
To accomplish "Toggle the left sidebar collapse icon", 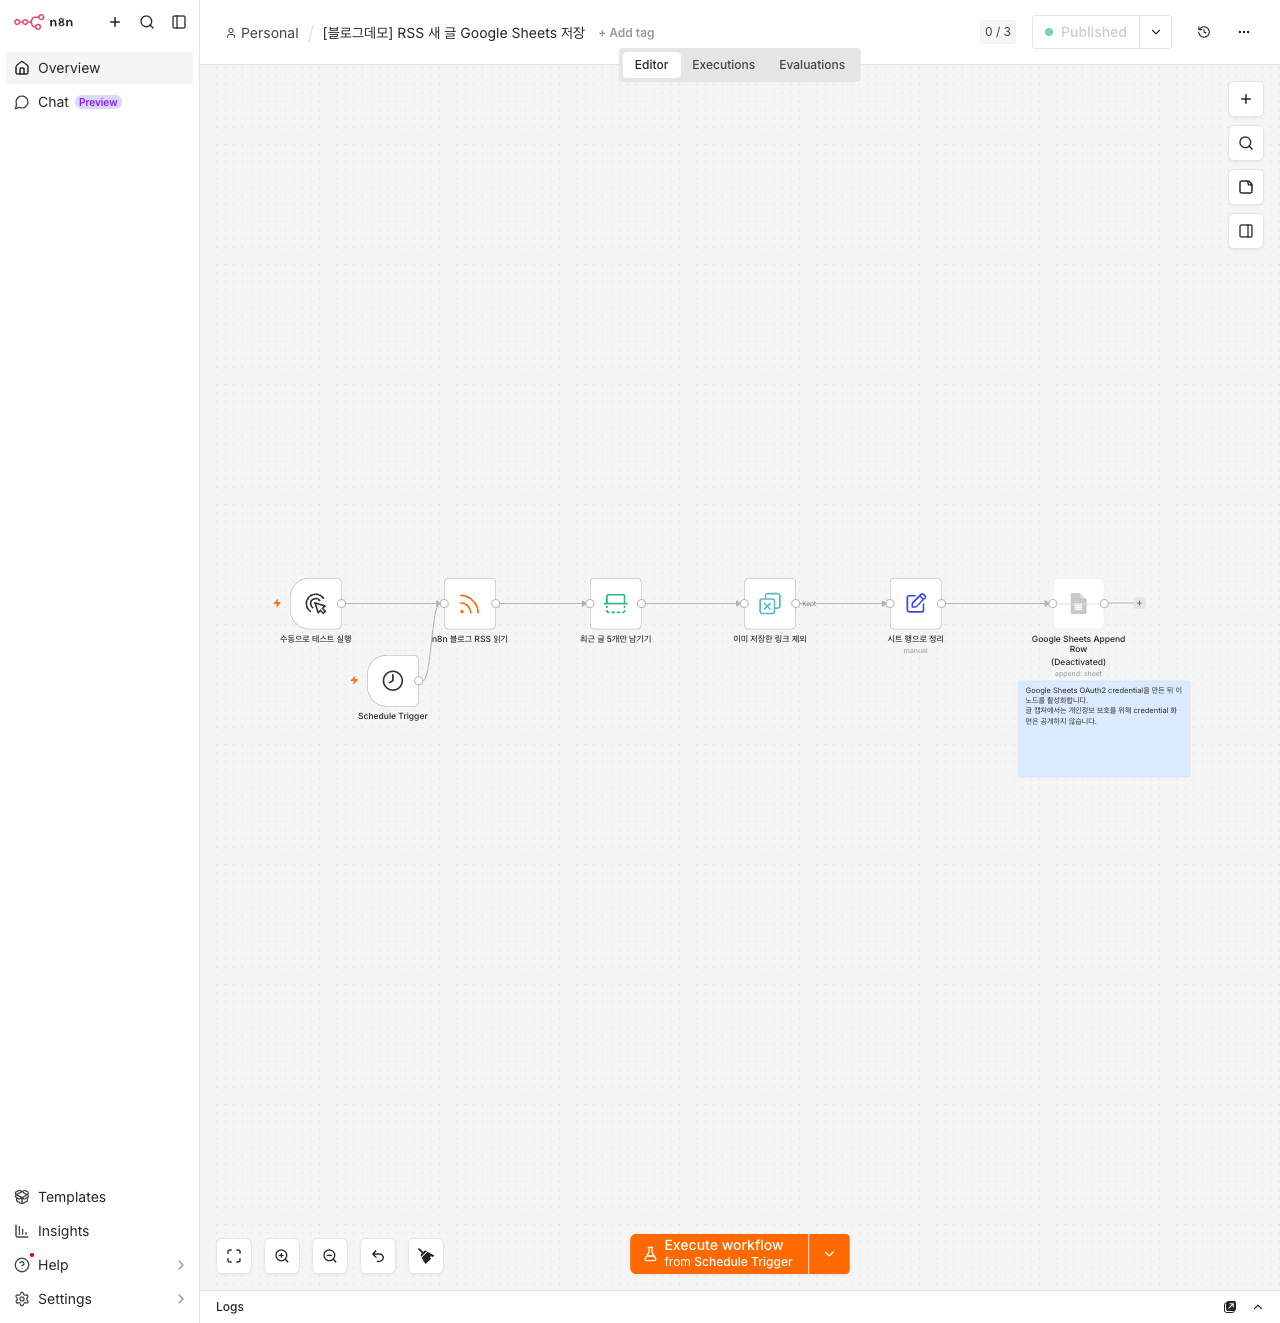I will pyautogui.click(x=179, y=22).
